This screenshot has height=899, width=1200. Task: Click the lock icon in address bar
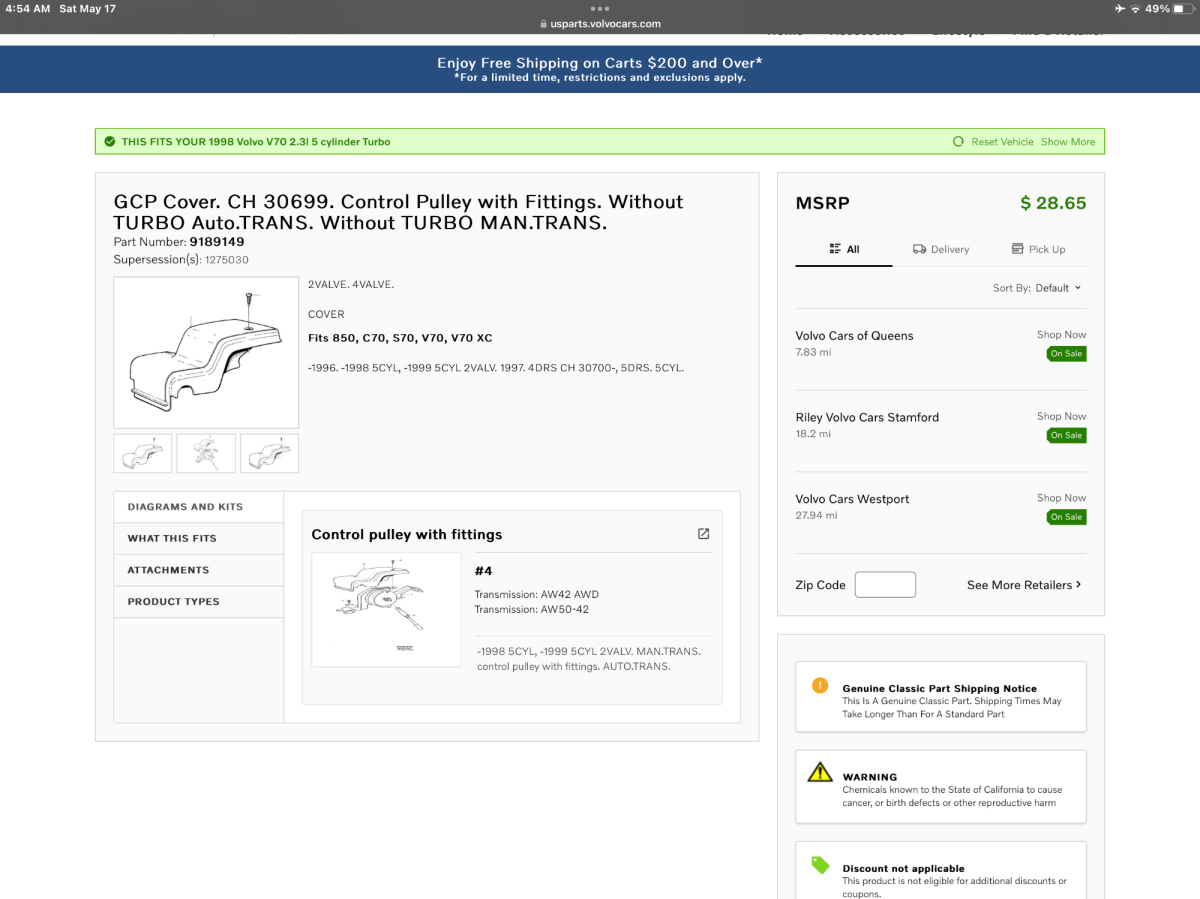pyautogui.click(x=543, y=24)
